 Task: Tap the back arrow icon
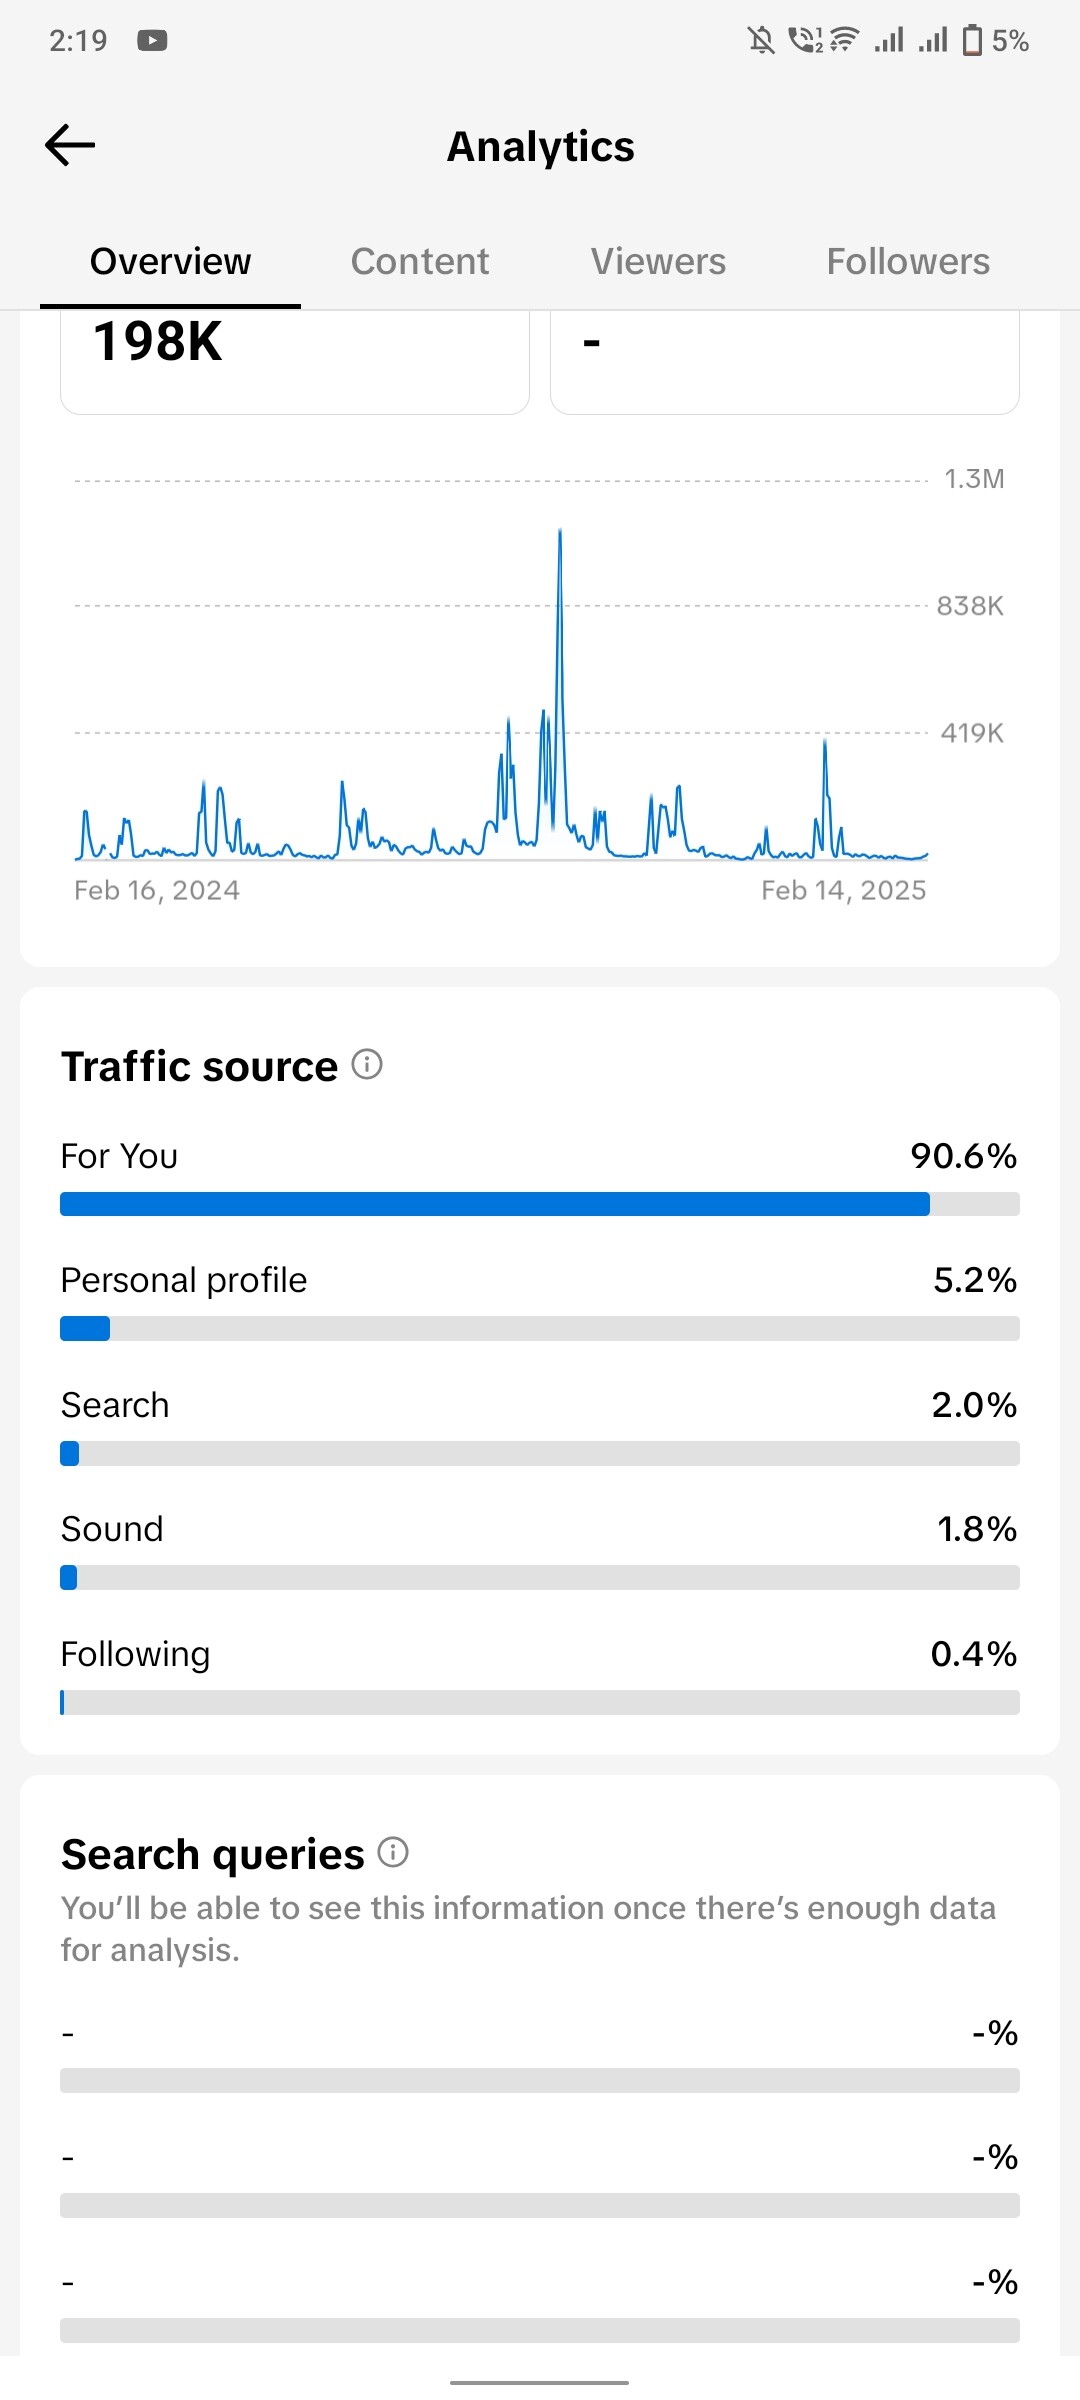pyautogui.click(x=70, y=146)
